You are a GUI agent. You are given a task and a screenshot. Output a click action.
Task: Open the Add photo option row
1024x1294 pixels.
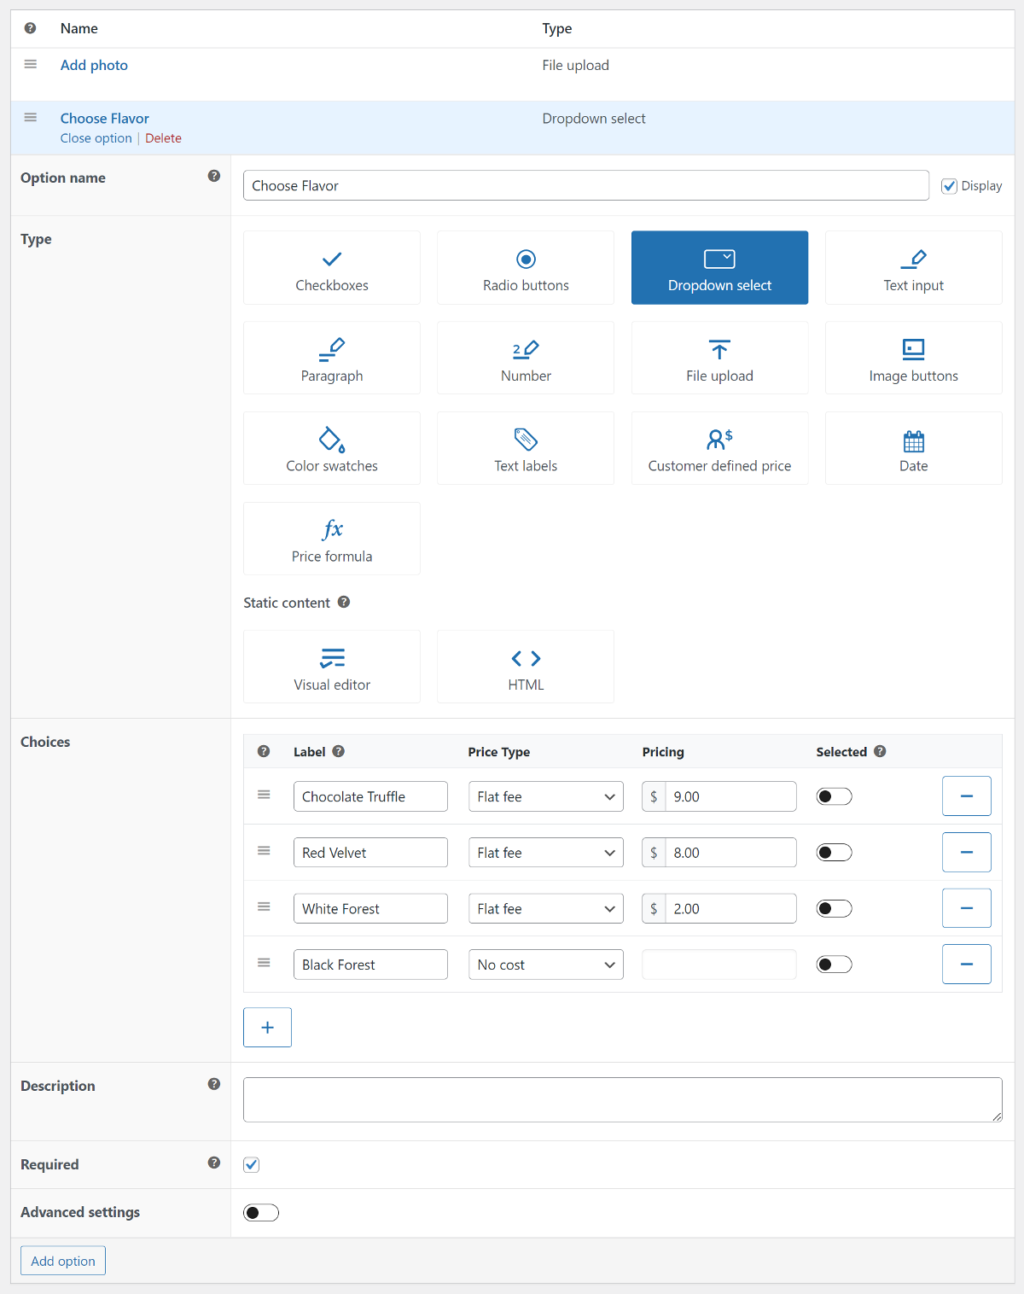point(94,65)
